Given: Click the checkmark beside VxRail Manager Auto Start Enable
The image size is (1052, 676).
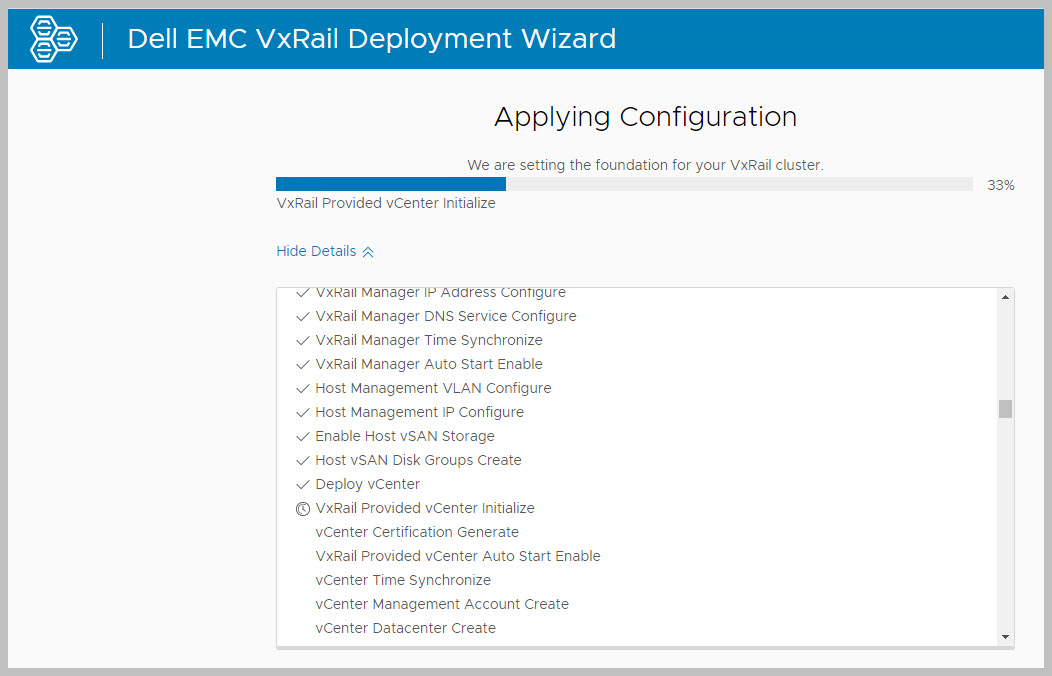Looking at the screenshot, I should 303,364.
